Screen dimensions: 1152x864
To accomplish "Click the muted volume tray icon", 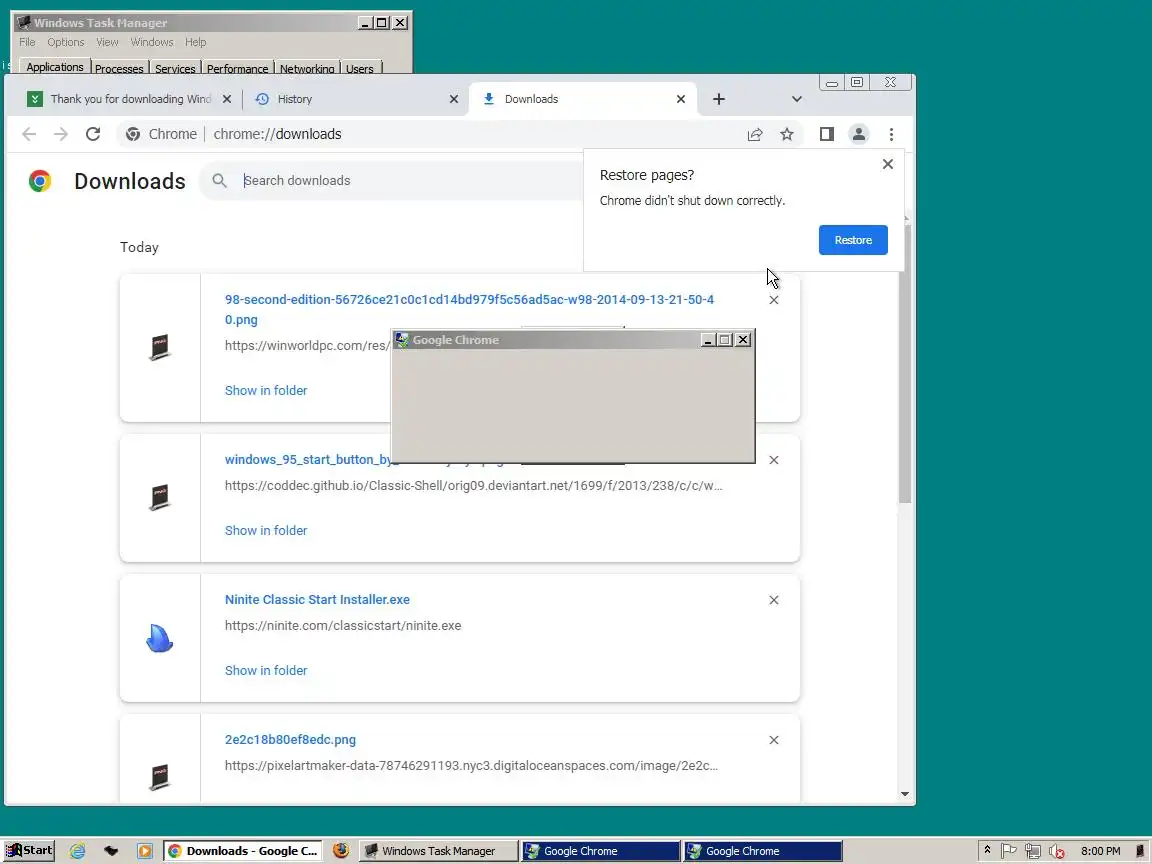I will coord(1057,852).
